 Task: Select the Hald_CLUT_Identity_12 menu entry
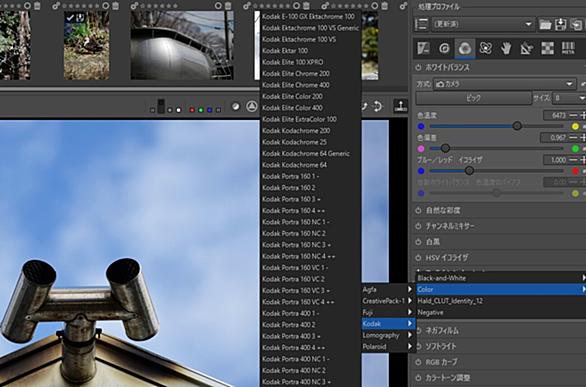(x=501, y=301)
